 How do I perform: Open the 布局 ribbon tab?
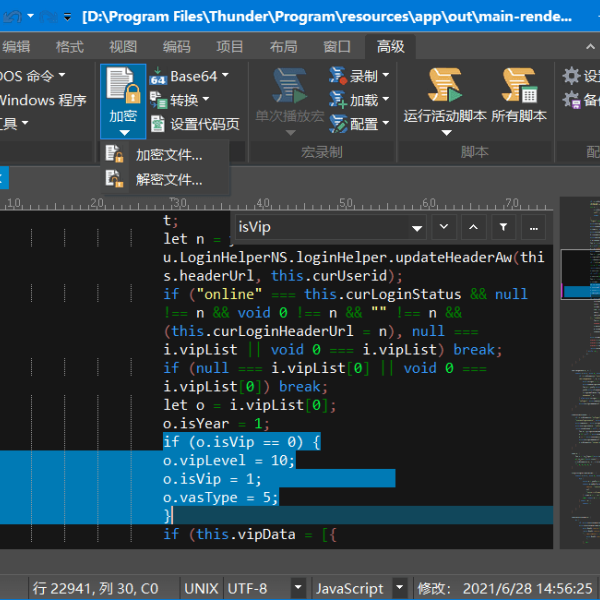(x=284, y=47)
